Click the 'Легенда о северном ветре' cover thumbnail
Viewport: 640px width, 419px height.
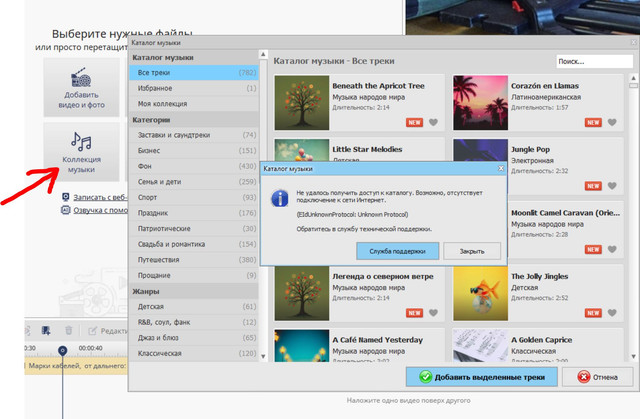click(302, 293)
